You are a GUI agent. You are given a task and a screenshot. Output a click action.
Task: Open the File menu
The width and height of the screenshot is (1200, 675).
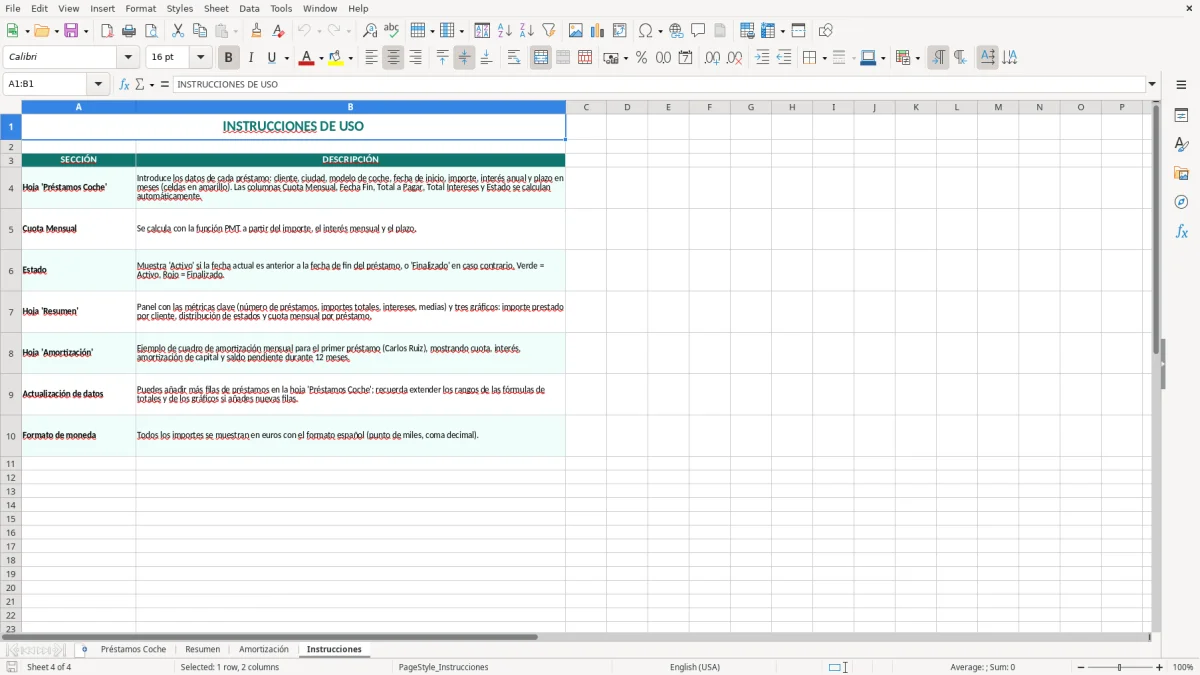(12, 8)
